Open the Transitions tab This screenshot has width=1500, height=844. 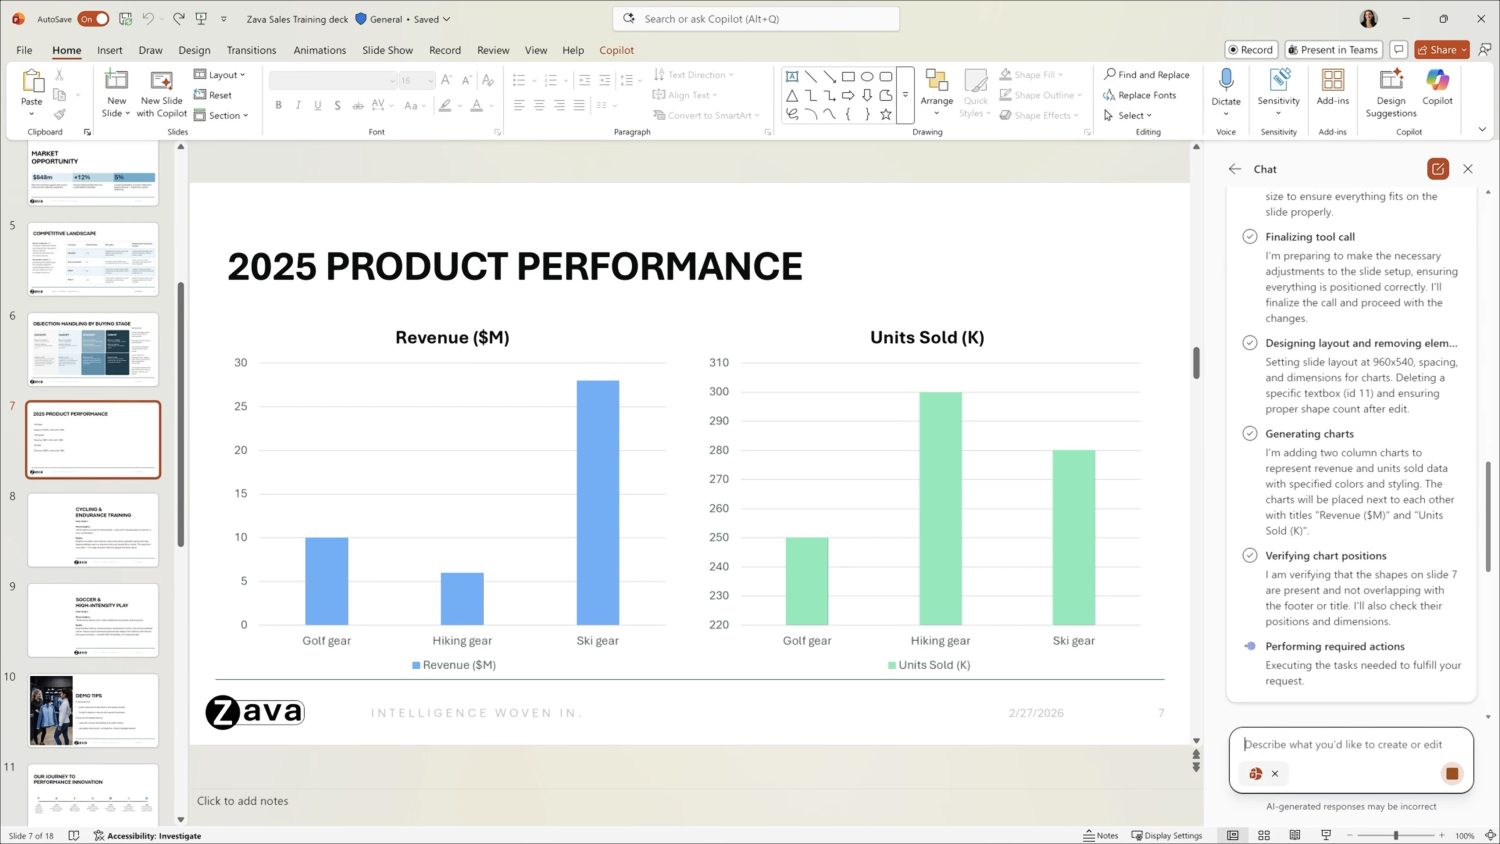click(251, 50)
